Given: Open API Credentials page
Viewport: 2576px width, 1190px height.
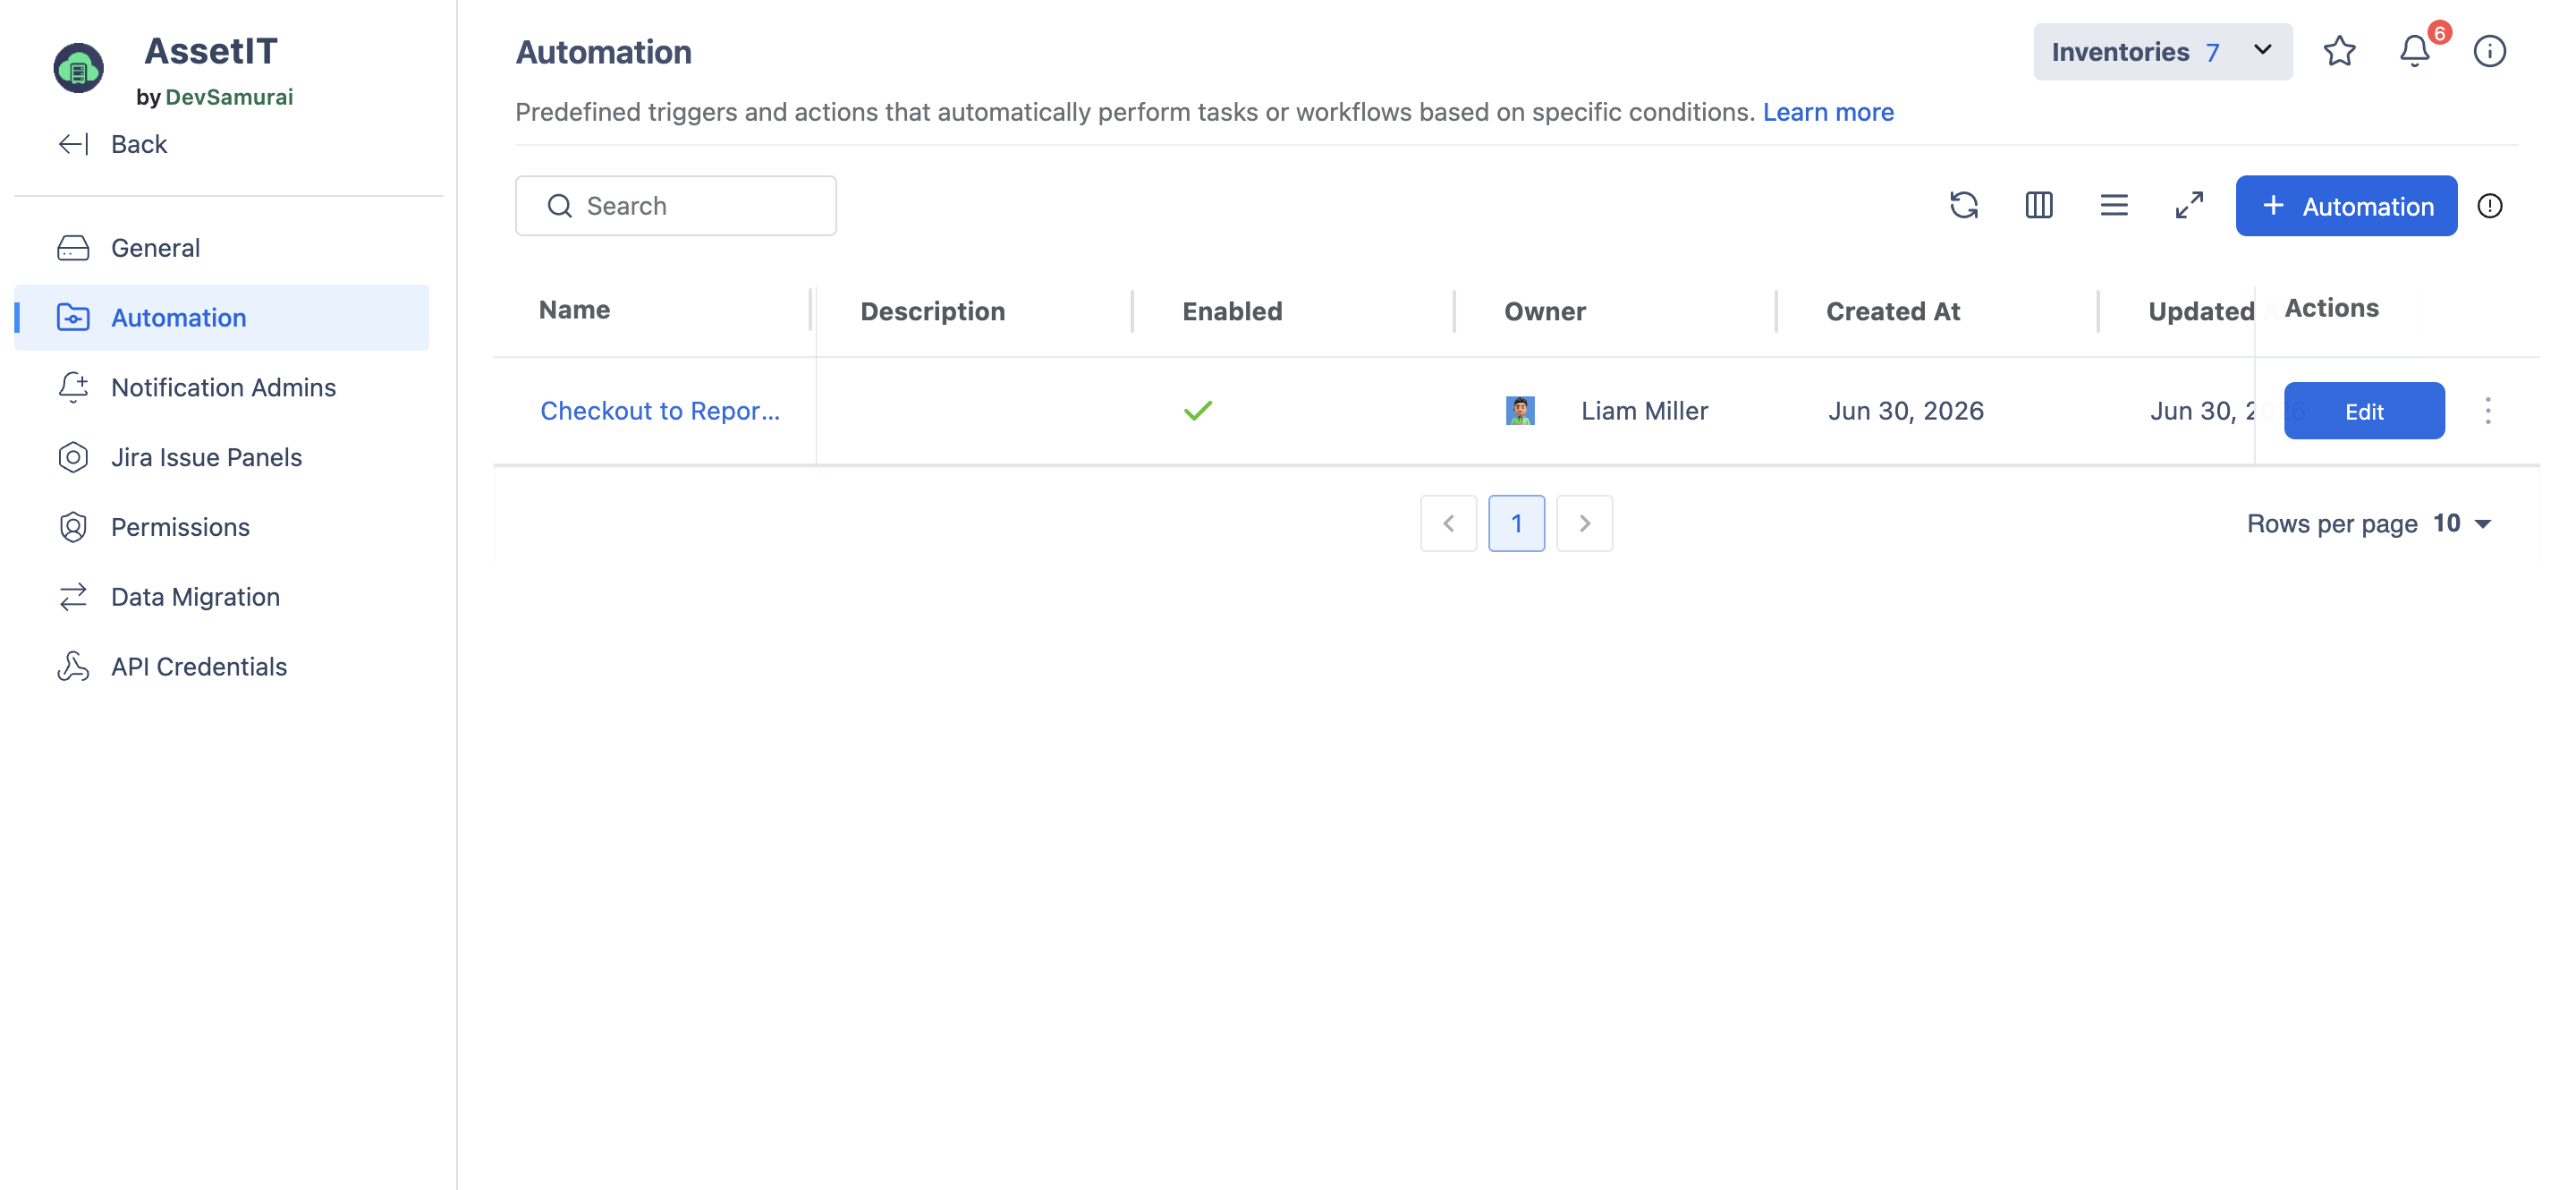Looking at the screenshot, I should 221,666.
